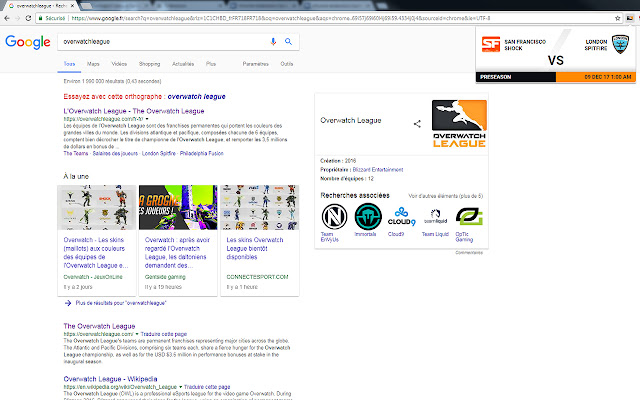This screenshot has height=400, width=640.
Task: Click 'Traduire cette page' for overwatchleague.com
Action: [x=164, y=334]
